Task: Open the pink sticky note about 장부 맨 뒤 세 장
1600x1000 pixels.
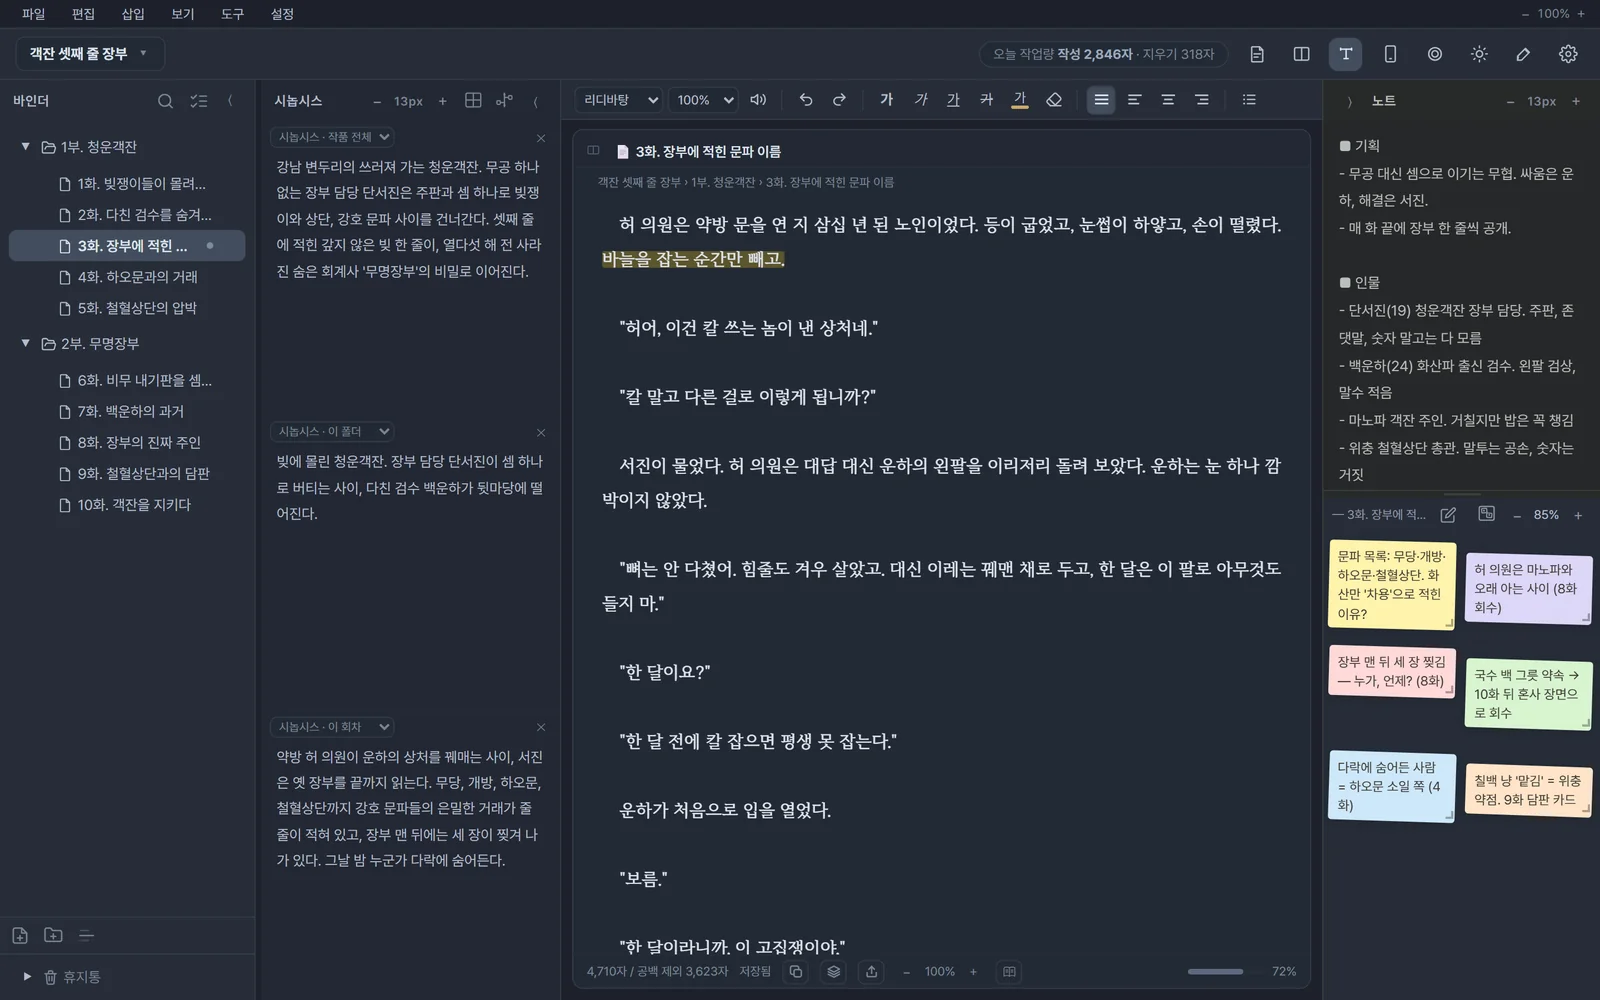Action: pyautogui.click(x=1392, y=671)
